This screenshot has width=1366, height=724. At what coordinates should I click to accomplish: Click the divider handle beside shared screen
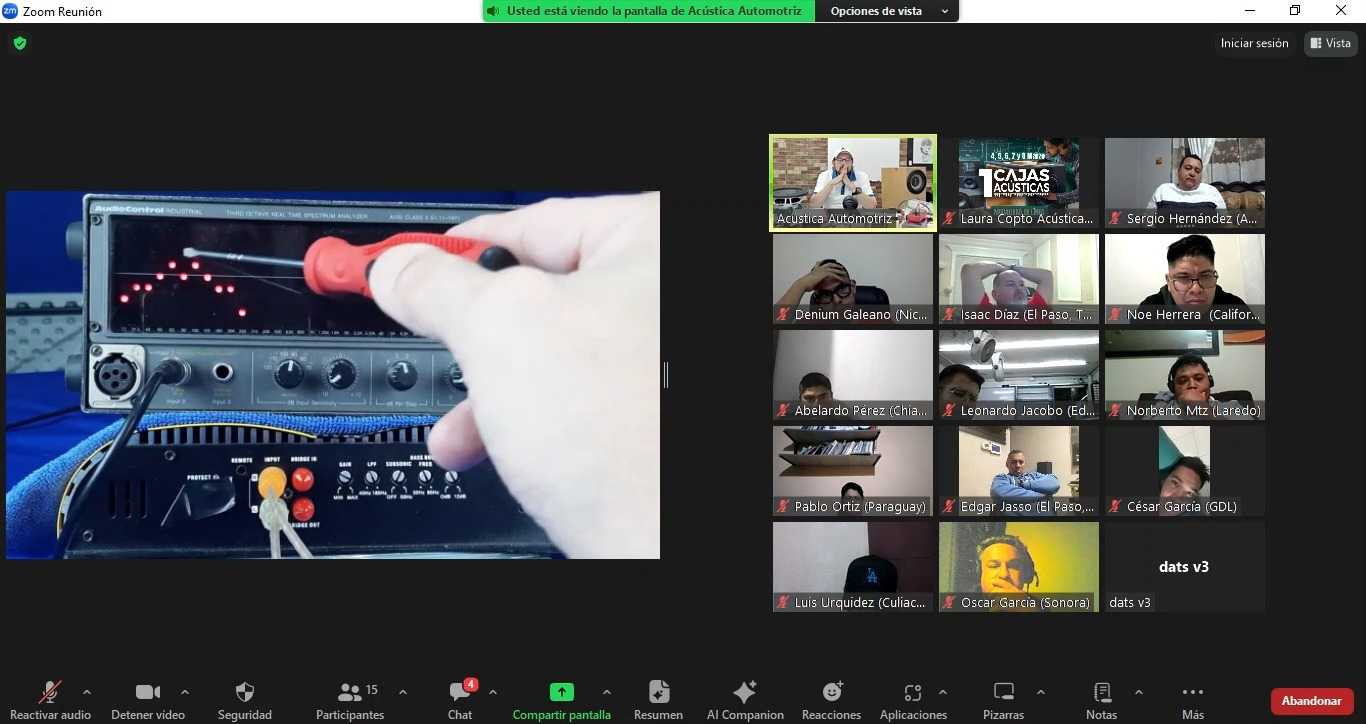[666, 375]
